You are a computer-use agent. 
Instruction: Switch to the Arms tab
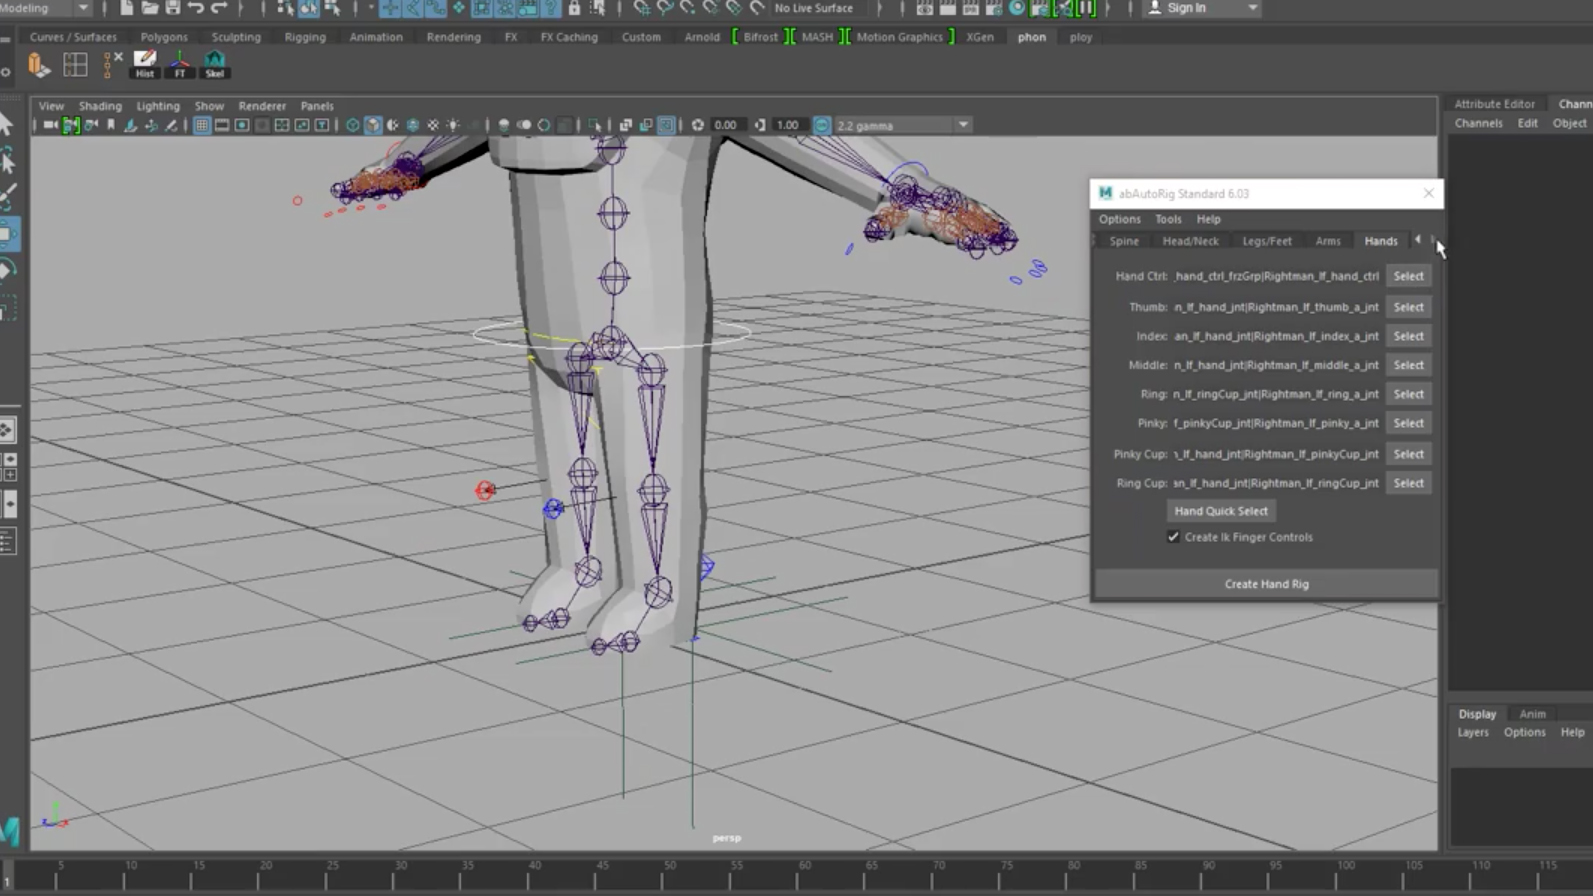1327,241
